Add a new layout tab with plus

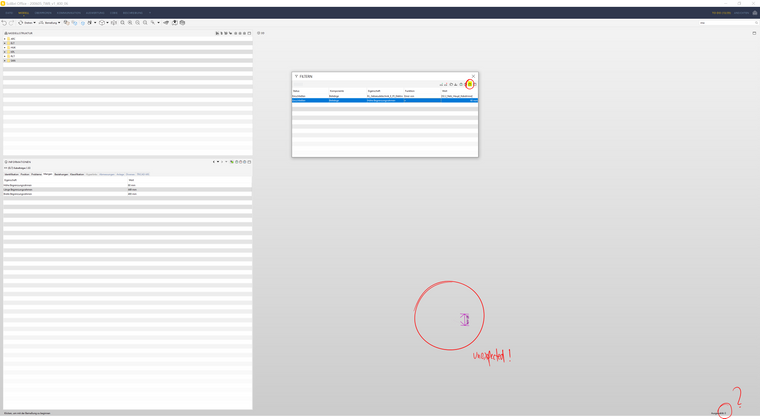(150, 13)
